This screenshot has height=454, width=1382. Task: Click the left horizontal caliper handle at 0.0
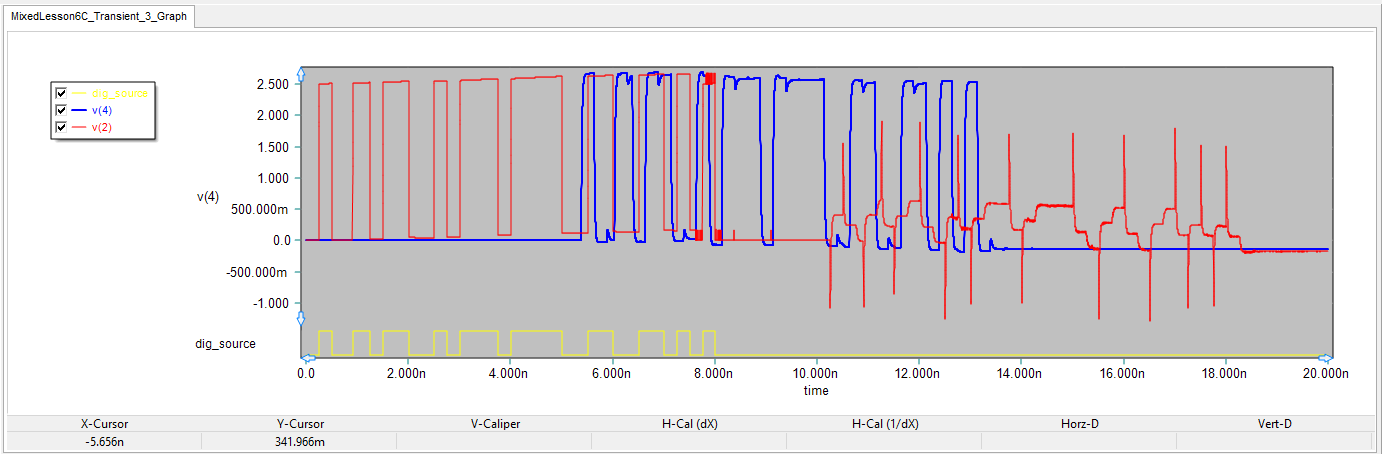coord(309,357)
